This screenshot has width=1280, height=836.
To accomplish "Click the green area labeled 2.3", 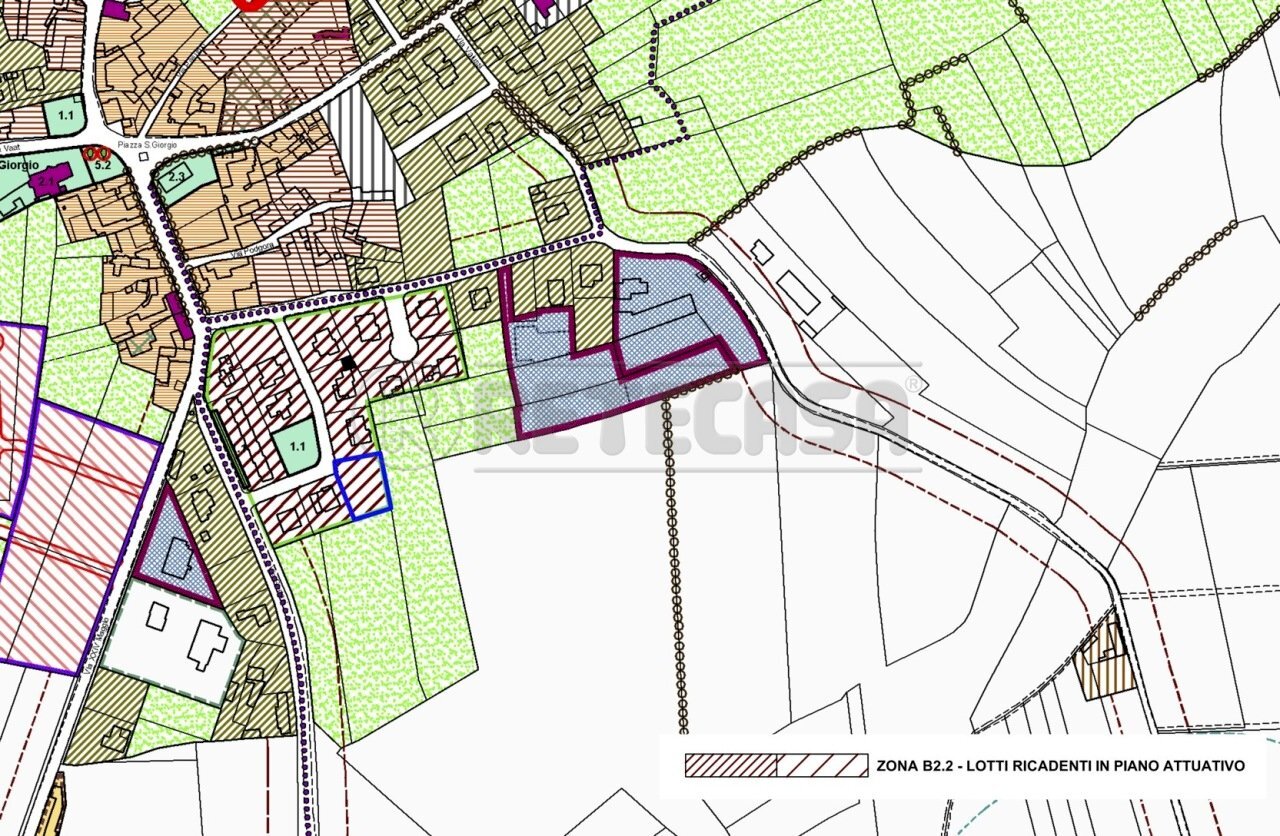I will pyautogui.click(x=177, y=177).
